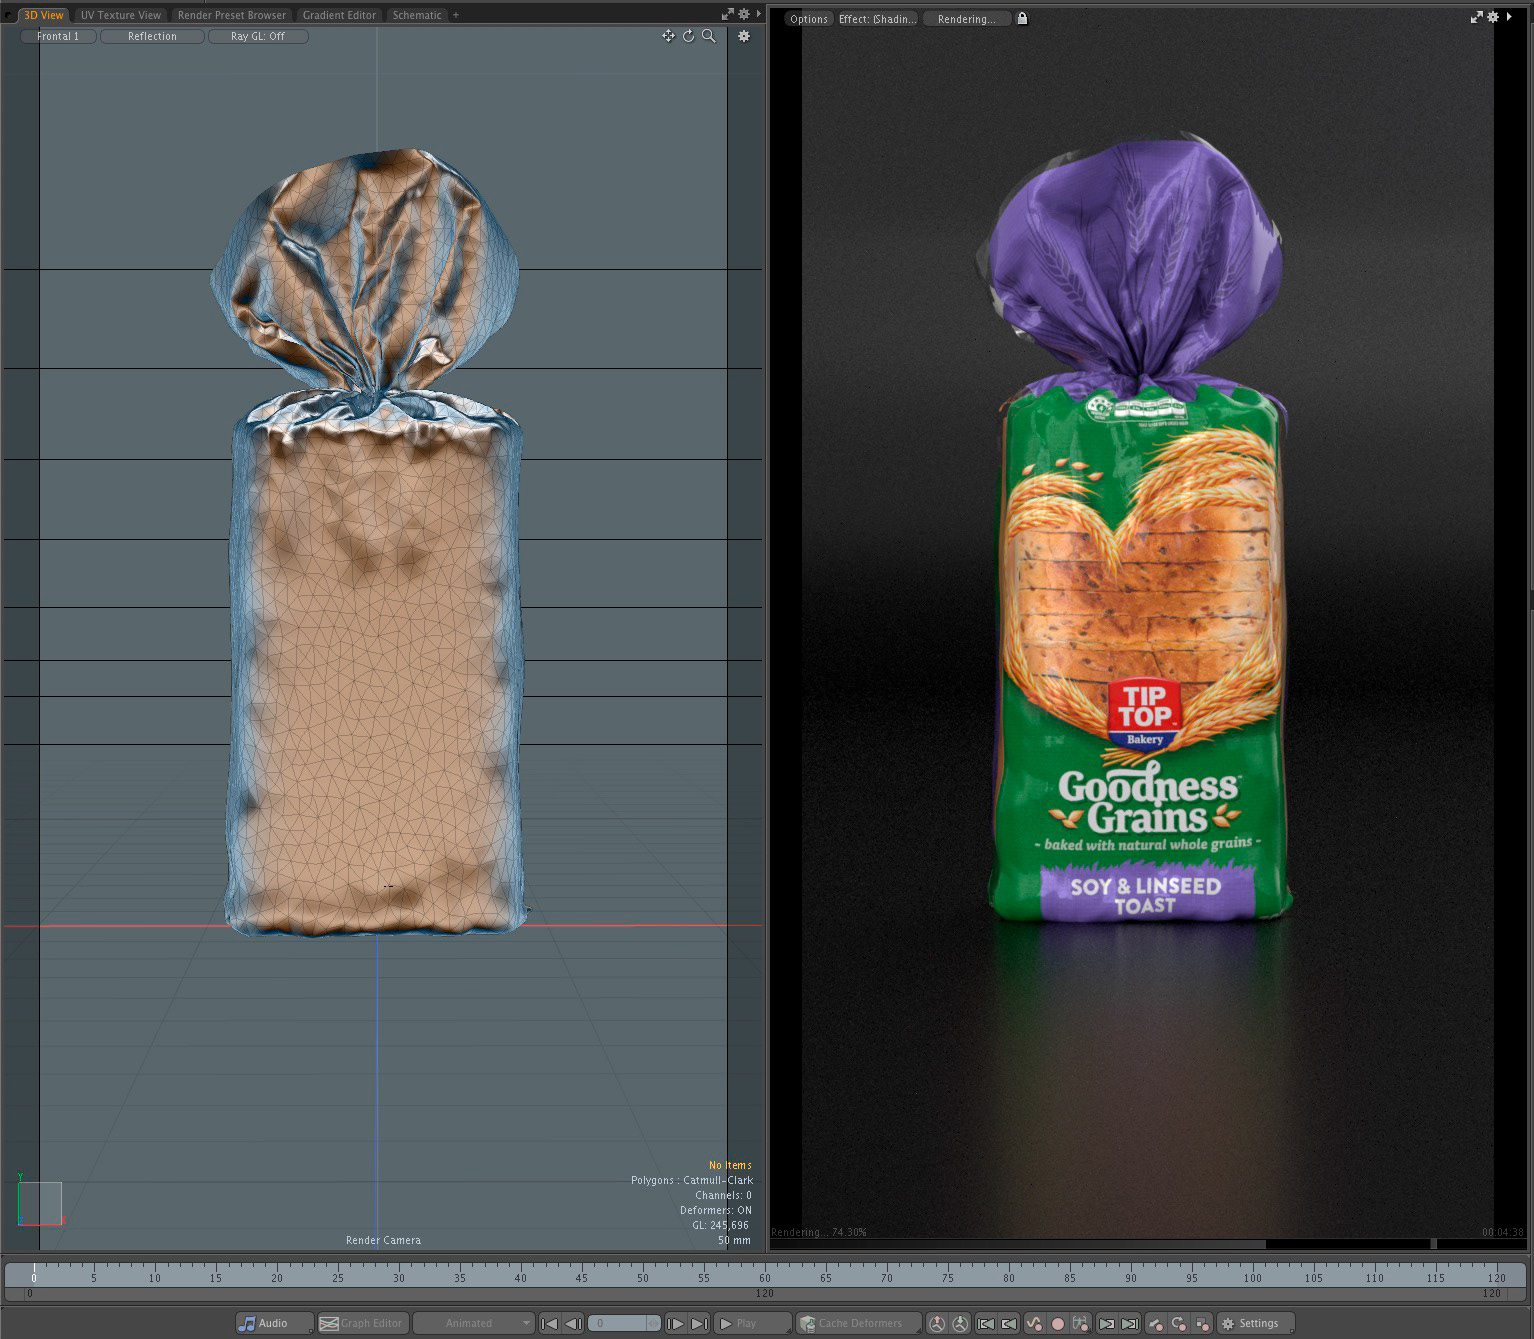This screenshot has width=1534, height=1339.
Task: Click the key channels icon right of record
Action: coord(1081,1323)
